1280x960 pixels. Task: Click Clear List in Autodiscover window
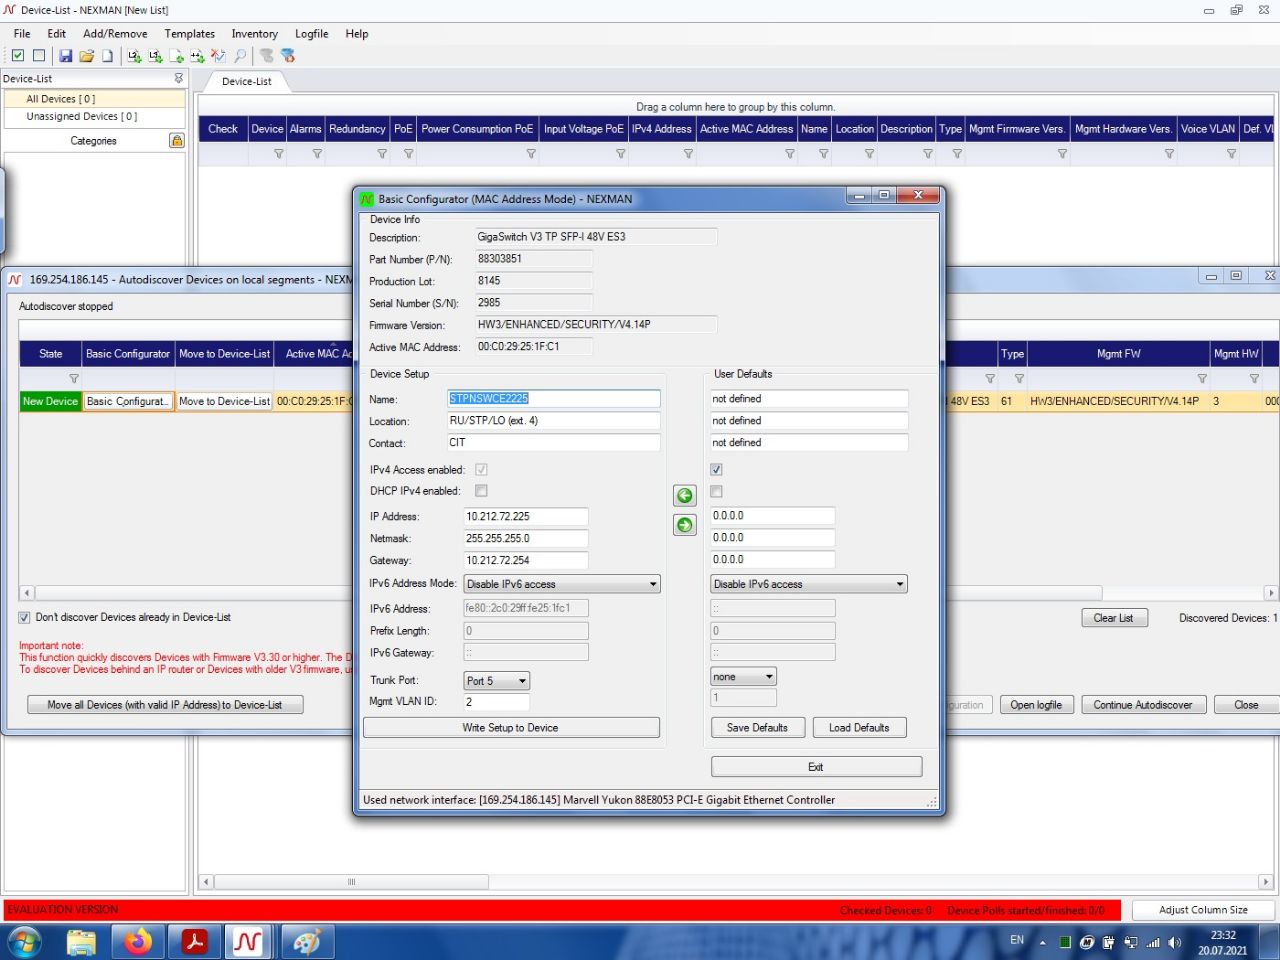1113,618
